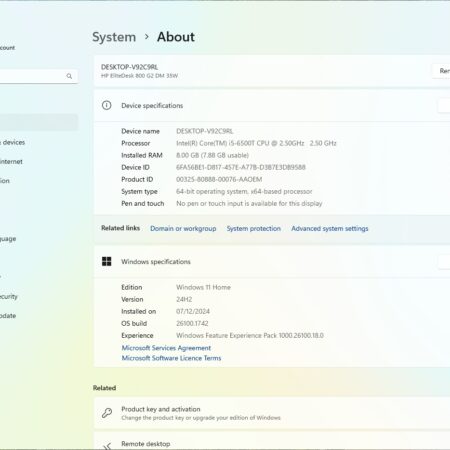The height and width of the screenshot is (450, 450).
Task: Open Product key and activation settings
Action: tap(272, 413)
